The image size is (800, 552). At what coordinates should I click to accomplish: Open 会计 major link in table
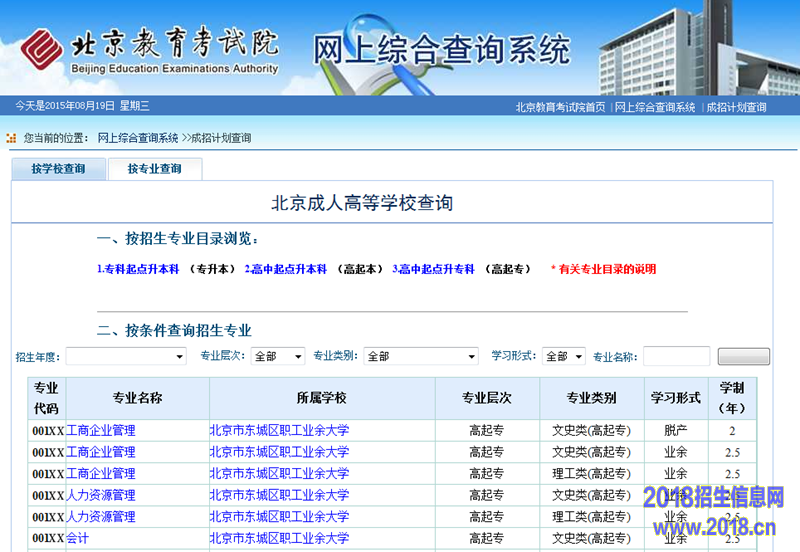pyautogui.click(x=77, y=538)
